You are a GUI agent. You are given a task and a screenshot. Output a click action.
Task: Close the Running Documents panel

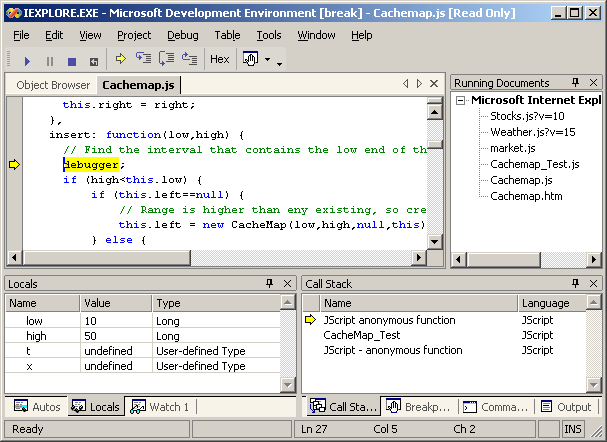coord(593,82)
